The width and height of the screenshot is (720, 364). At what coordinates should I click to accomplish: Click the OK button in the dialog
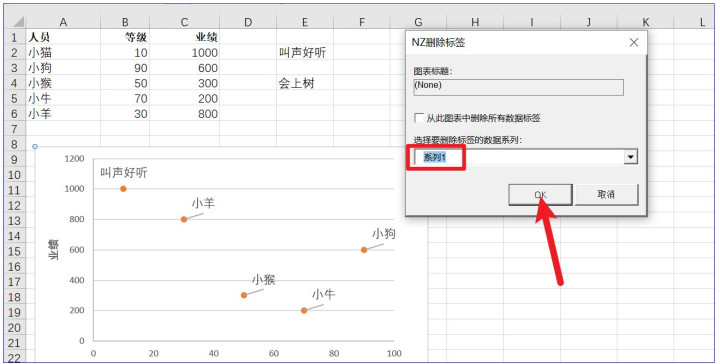tap(540, 195)
